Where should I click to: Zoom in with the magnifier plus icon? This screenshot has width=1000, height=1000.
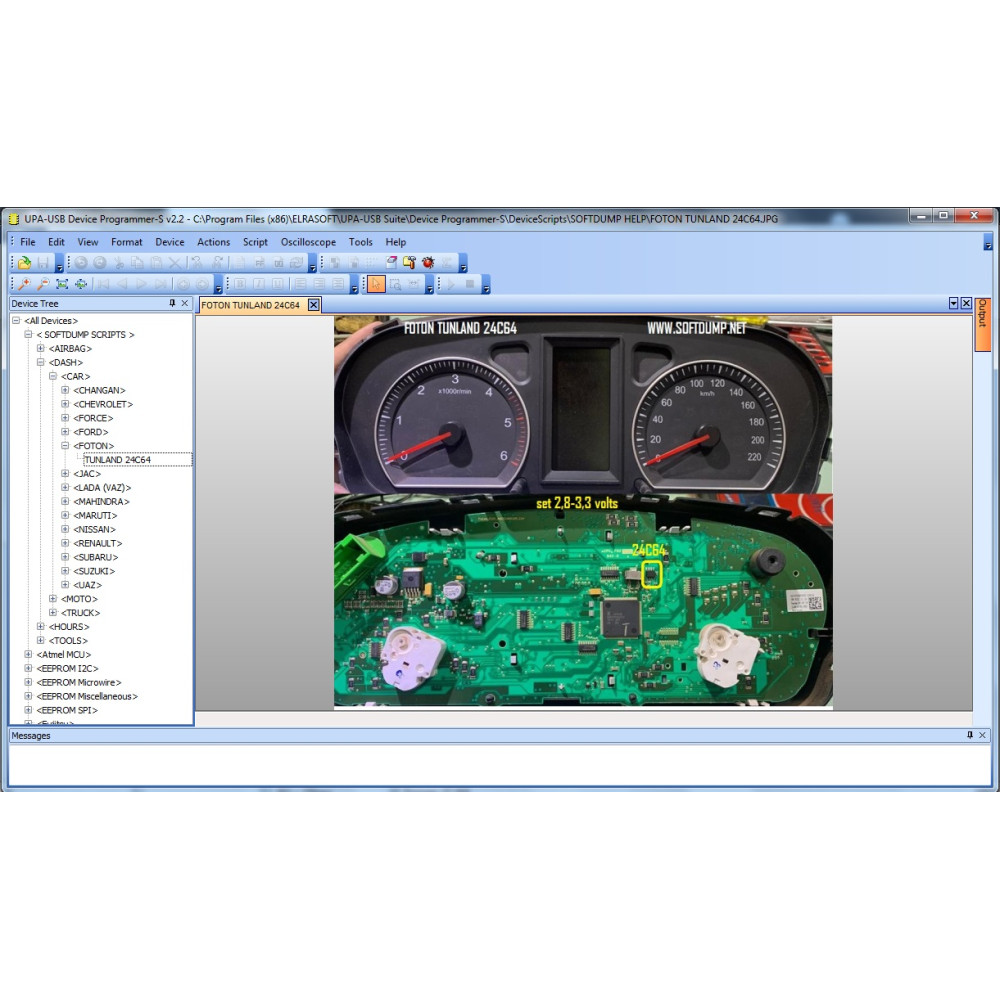pos(24,284)
